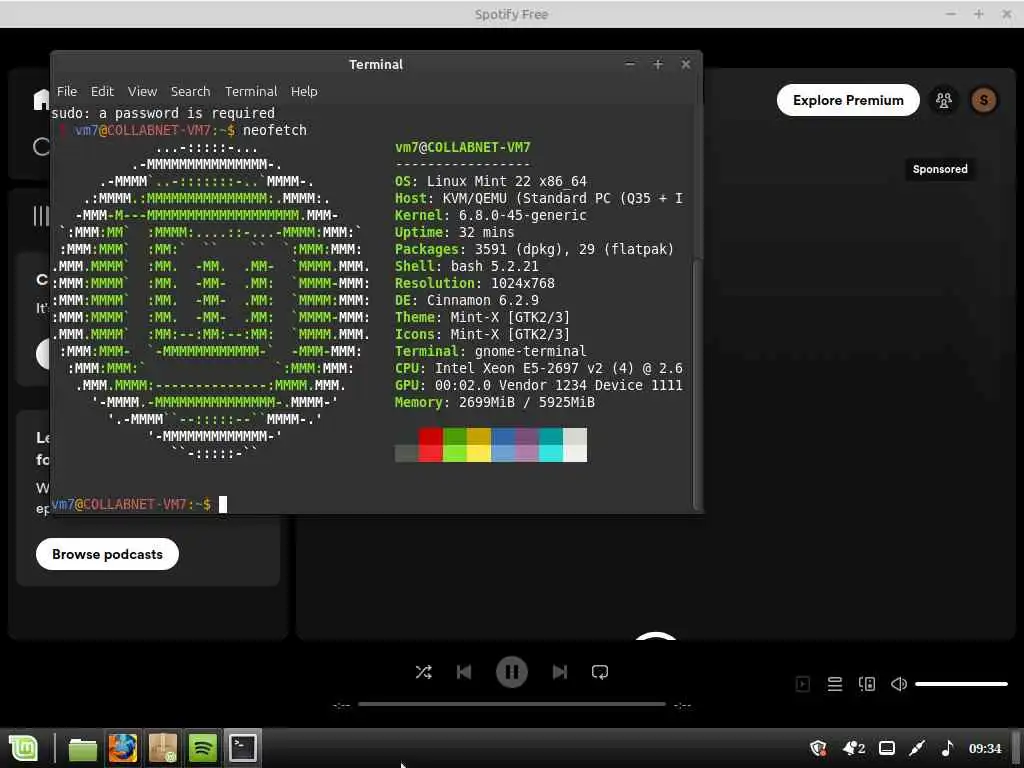
Task: Open Files manager from the panel
Action: [x=82, y=748]
